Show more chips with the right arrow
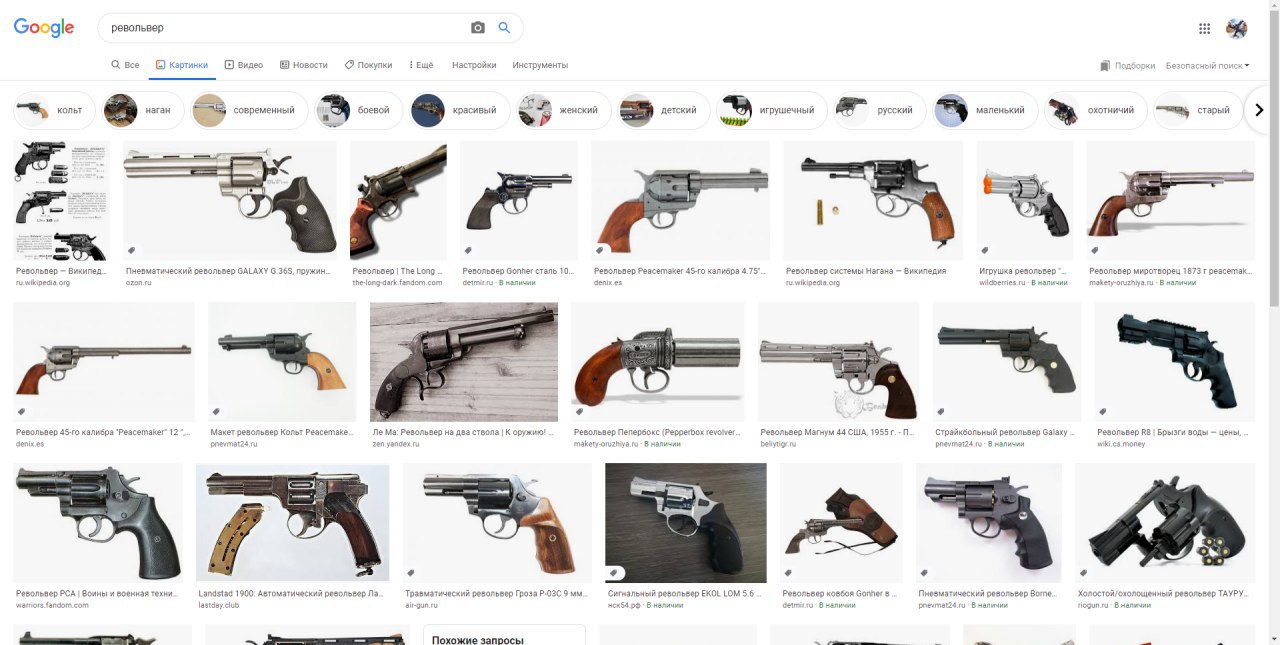 [x=1259, y=110]
